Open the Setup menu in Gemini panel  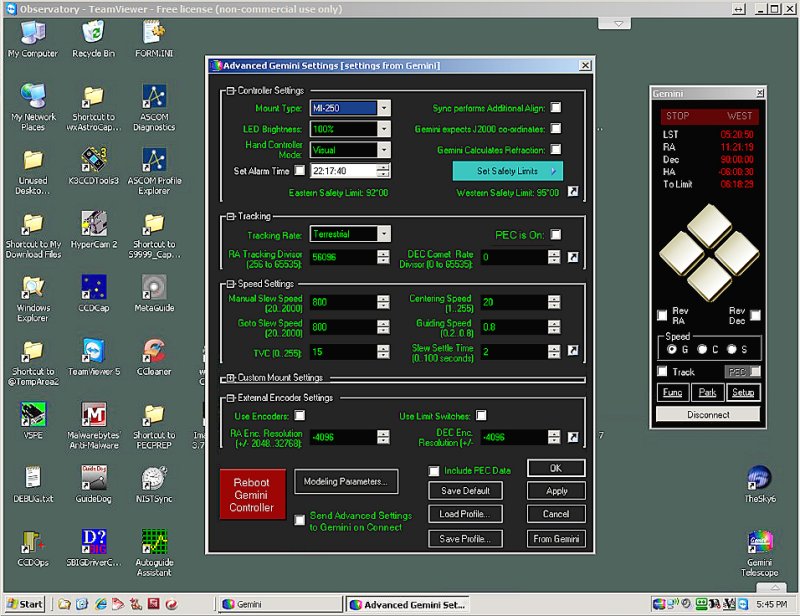pos(743,392)
